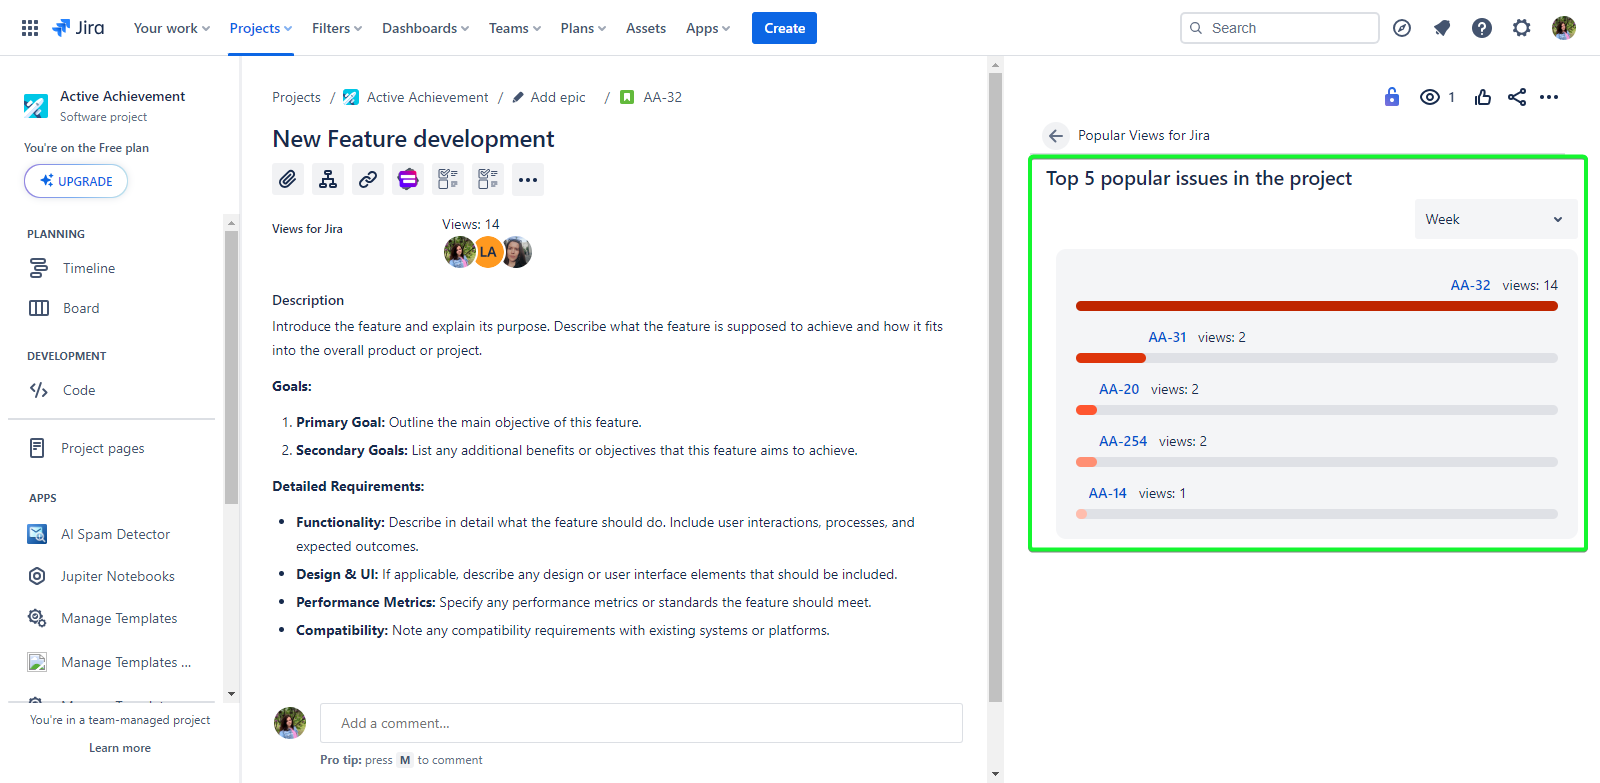
Task: Click the share issue icon
Action: pos(1517,97)
